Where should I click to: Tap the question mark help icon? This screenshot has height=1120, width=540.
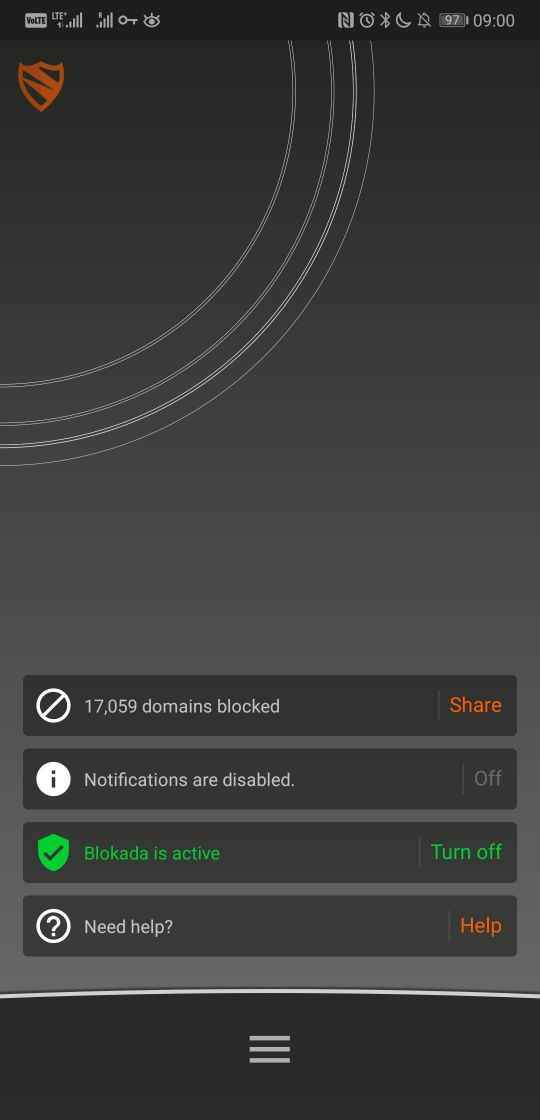[54, 926]
